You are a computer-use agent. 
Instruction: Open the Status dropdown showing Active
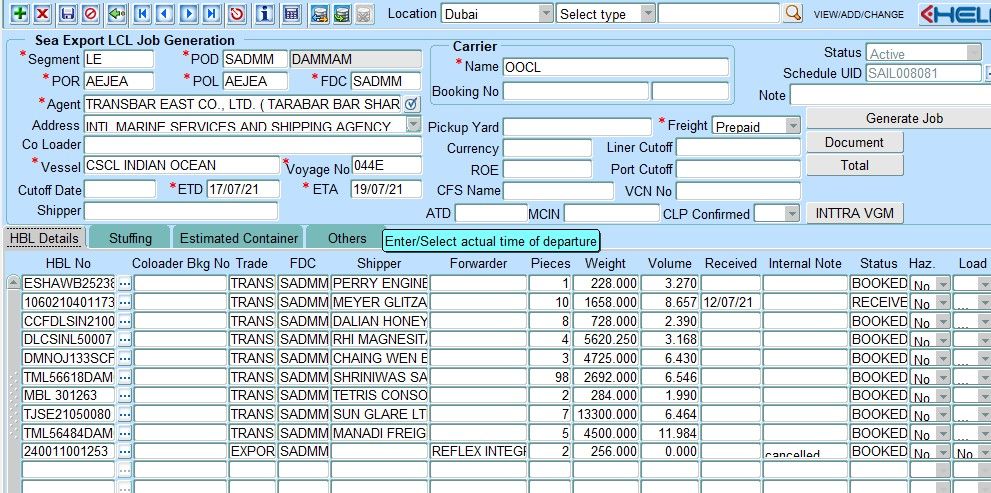973,53
